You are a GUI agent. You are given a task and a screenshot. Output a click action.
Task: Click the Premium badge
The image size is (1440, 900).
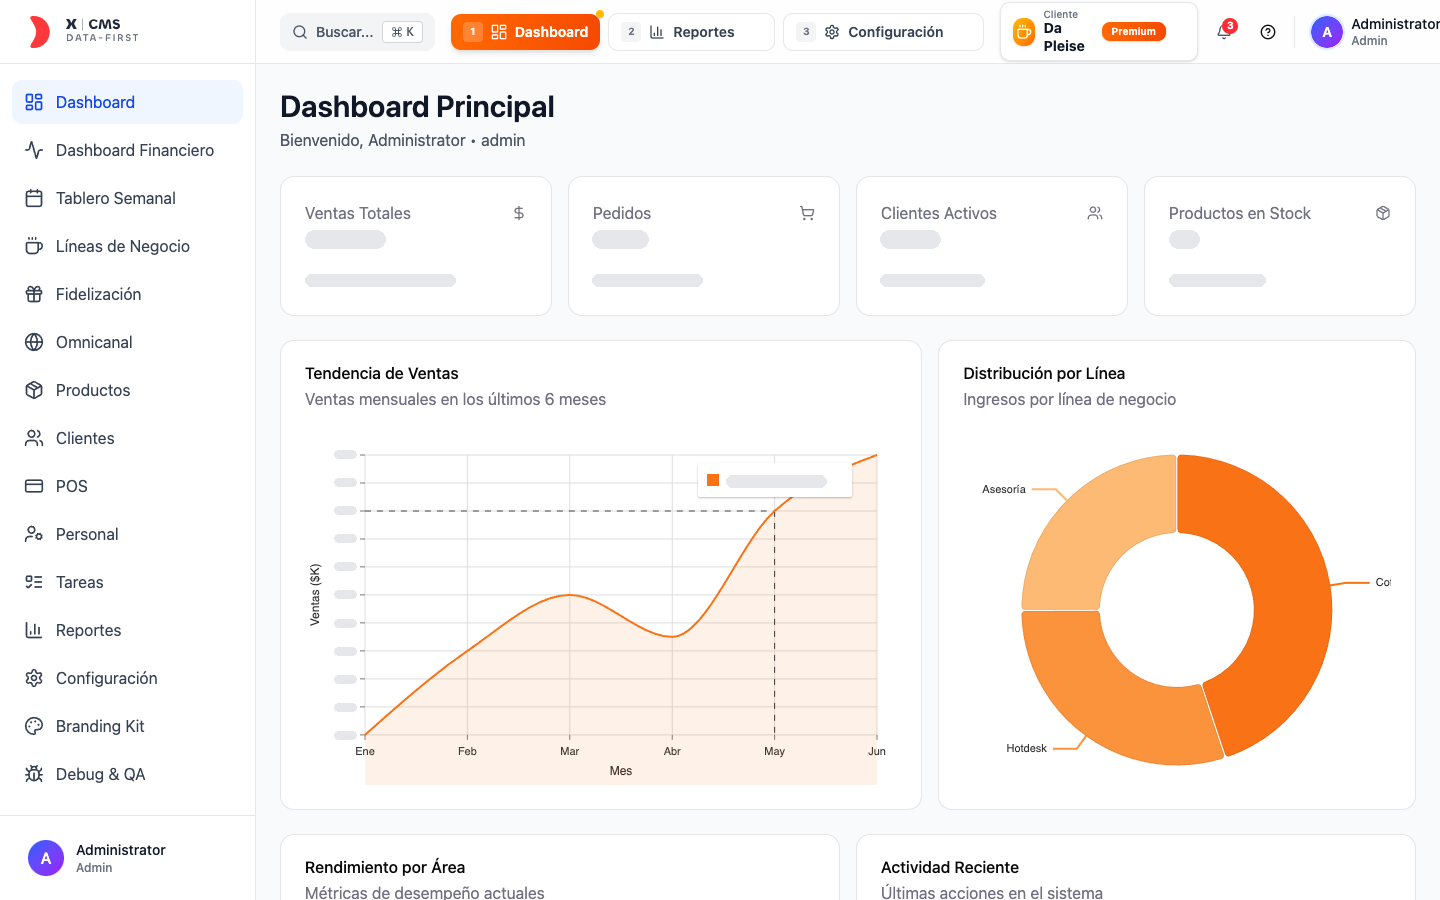[1134, 32]
